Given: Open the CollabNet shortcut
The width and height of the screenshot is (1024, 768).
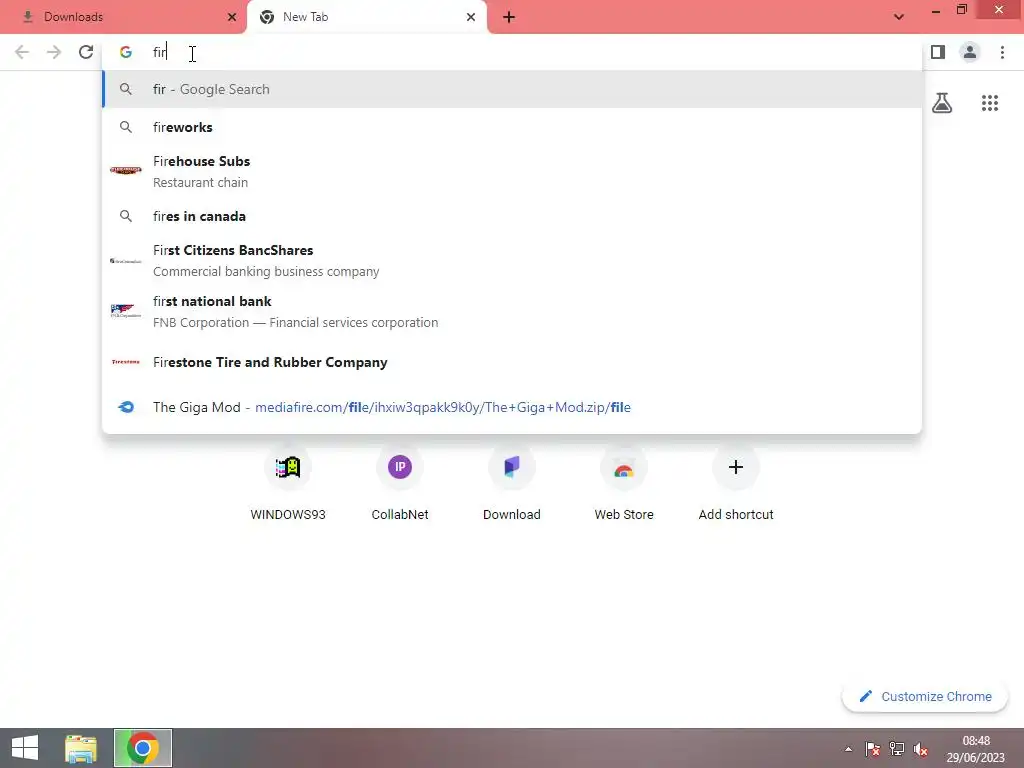Looking at the screenshot, I should coord(400,484).
